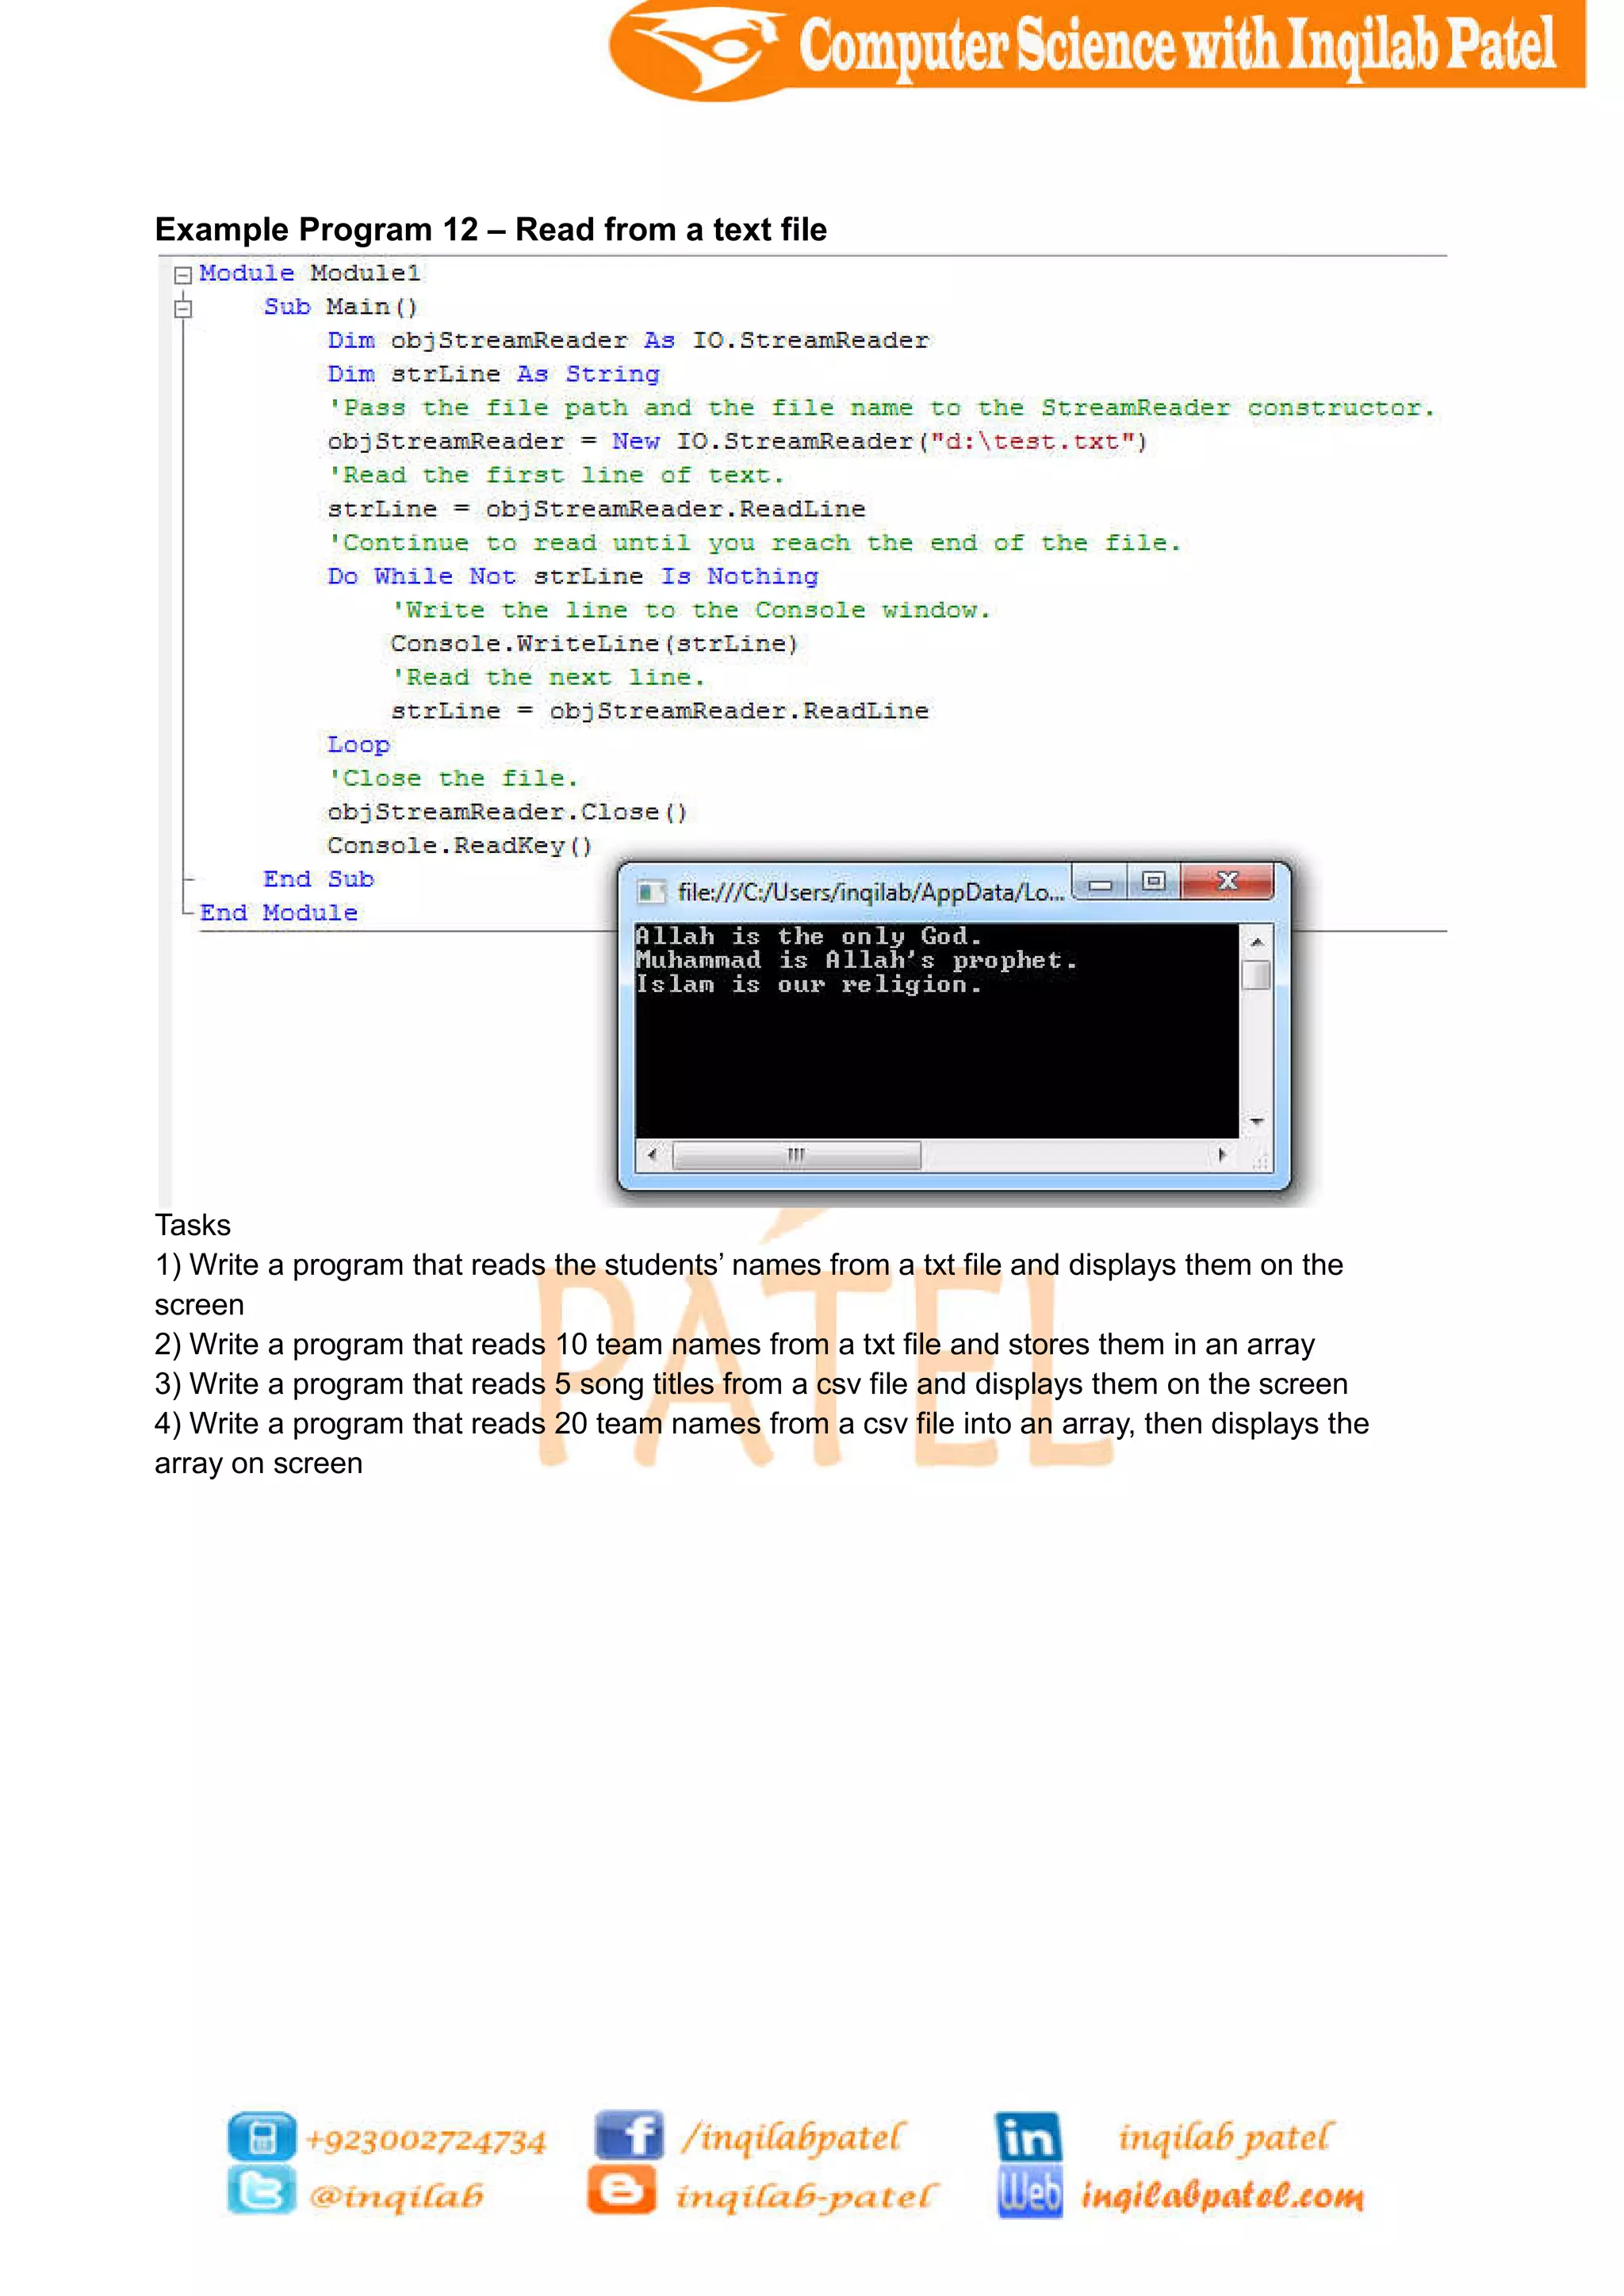Screen dimensions: 1624x2296
Task: Click the comment 'Read the first line of text.
Action: pyautogui.click(x=556, y=475)
